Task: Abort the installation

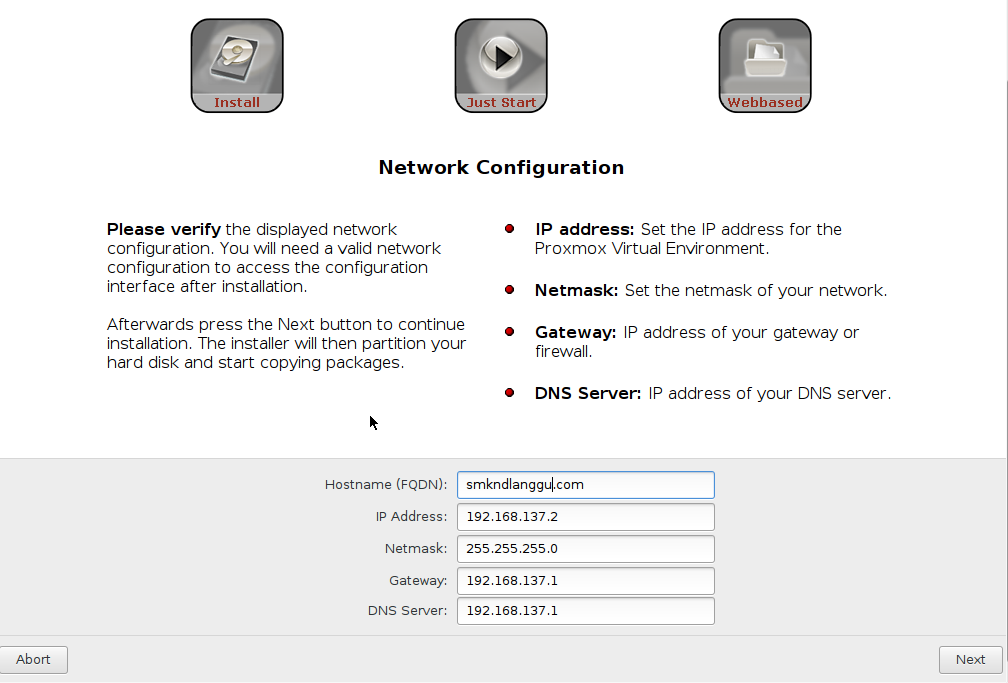Action: coord(33,660)
